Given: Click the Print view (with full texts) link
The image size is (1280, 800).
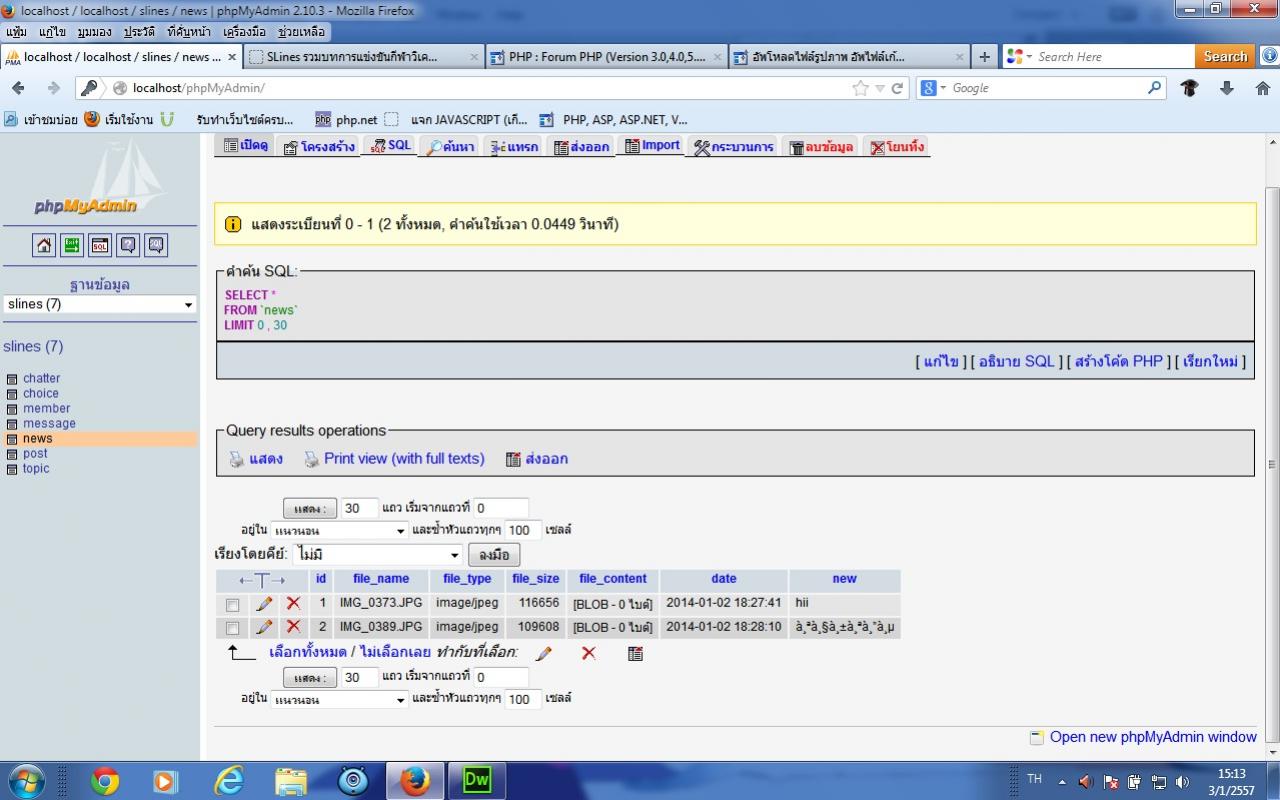Looking at the screenshot, I should pos(403,459).
